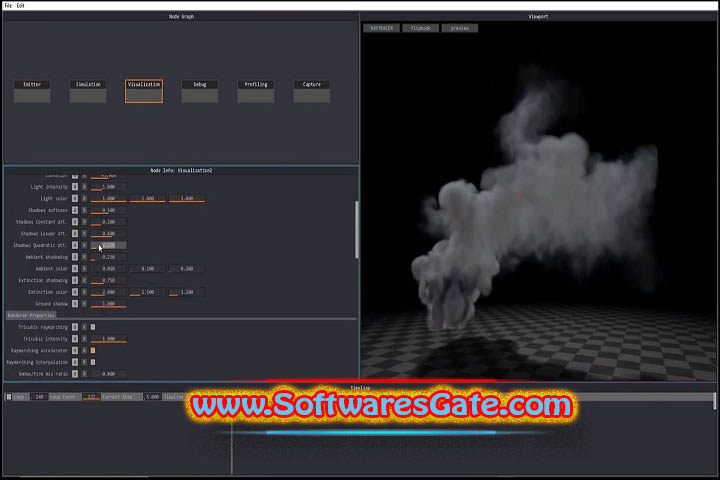720x480 pixels.
Task: Click the first square icon beside Light intensity
Action: tap(75, 187)
